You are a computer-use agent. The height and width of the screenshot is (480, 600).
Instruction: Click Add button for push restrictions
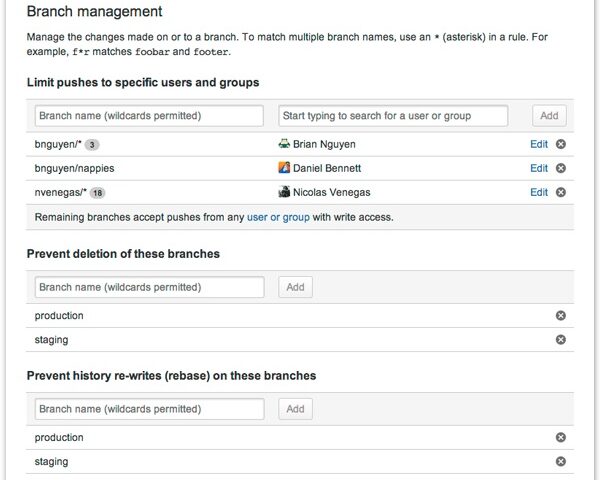point(549,116)
